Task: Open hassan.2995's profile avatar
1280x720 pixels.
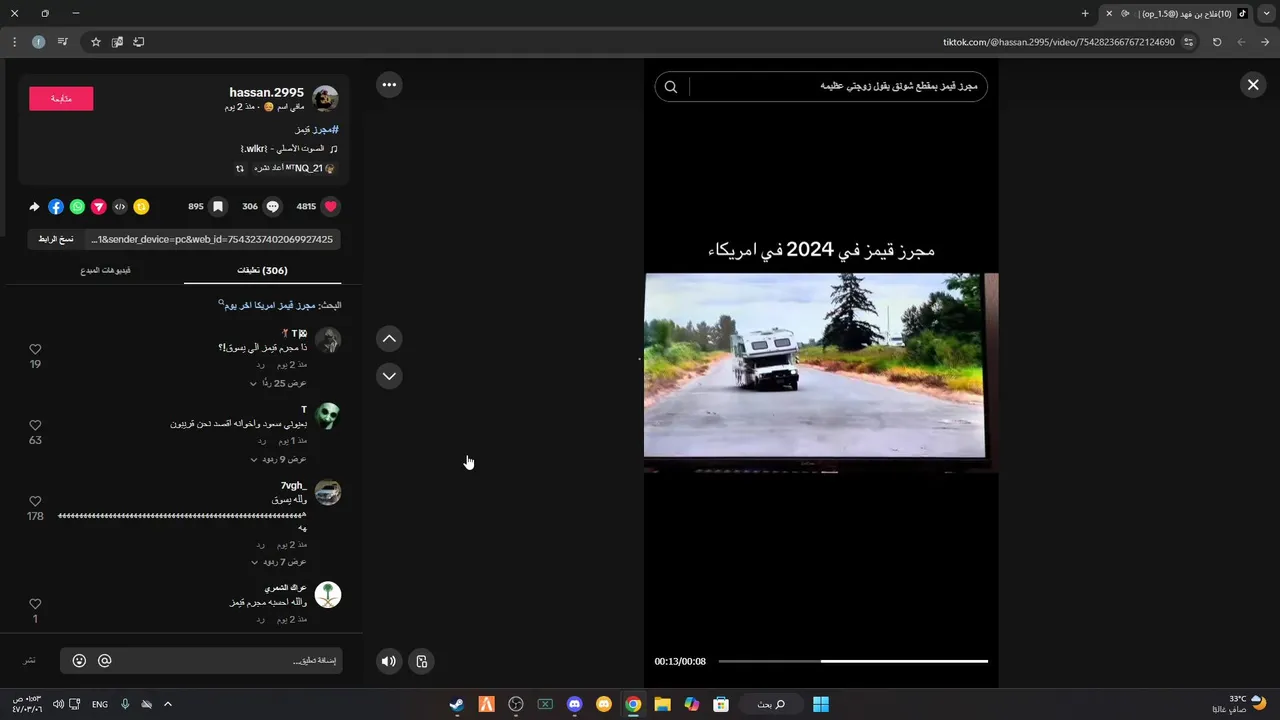Action: [326, 98]
